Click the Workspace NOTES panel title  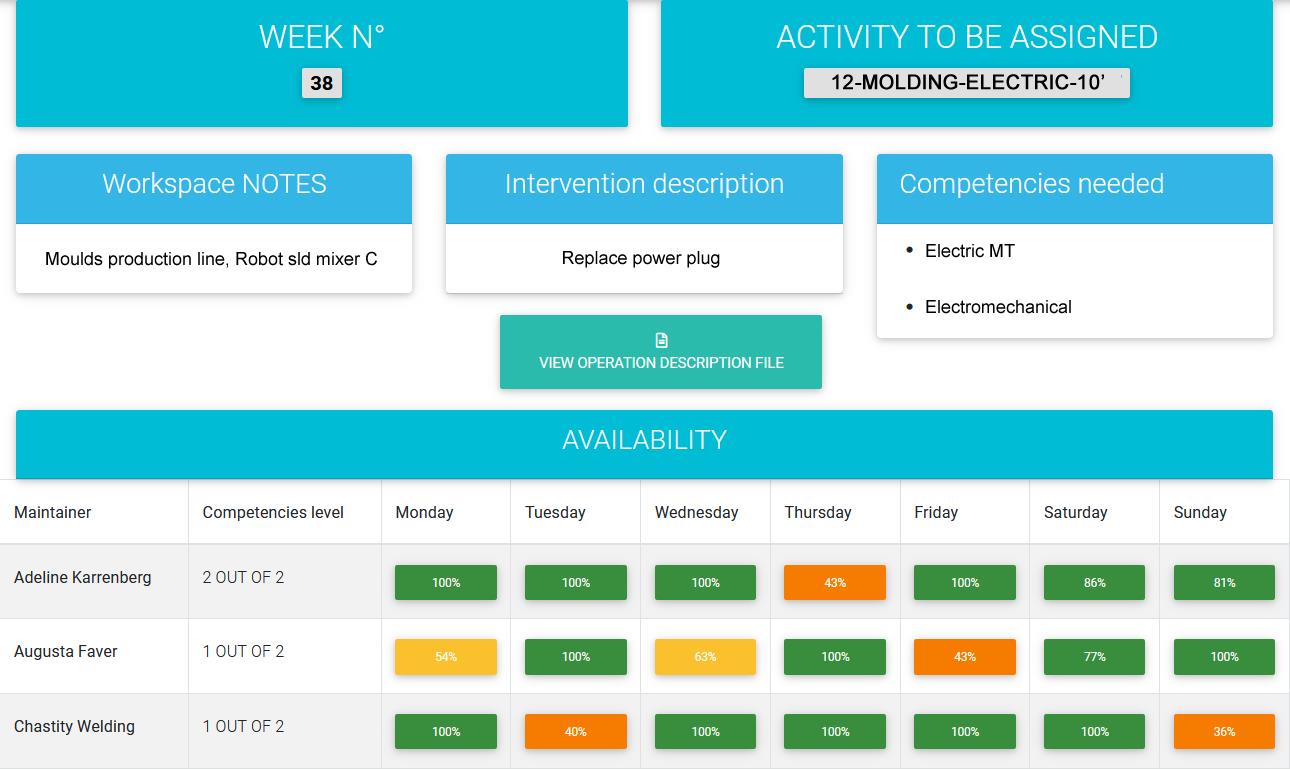213,184
